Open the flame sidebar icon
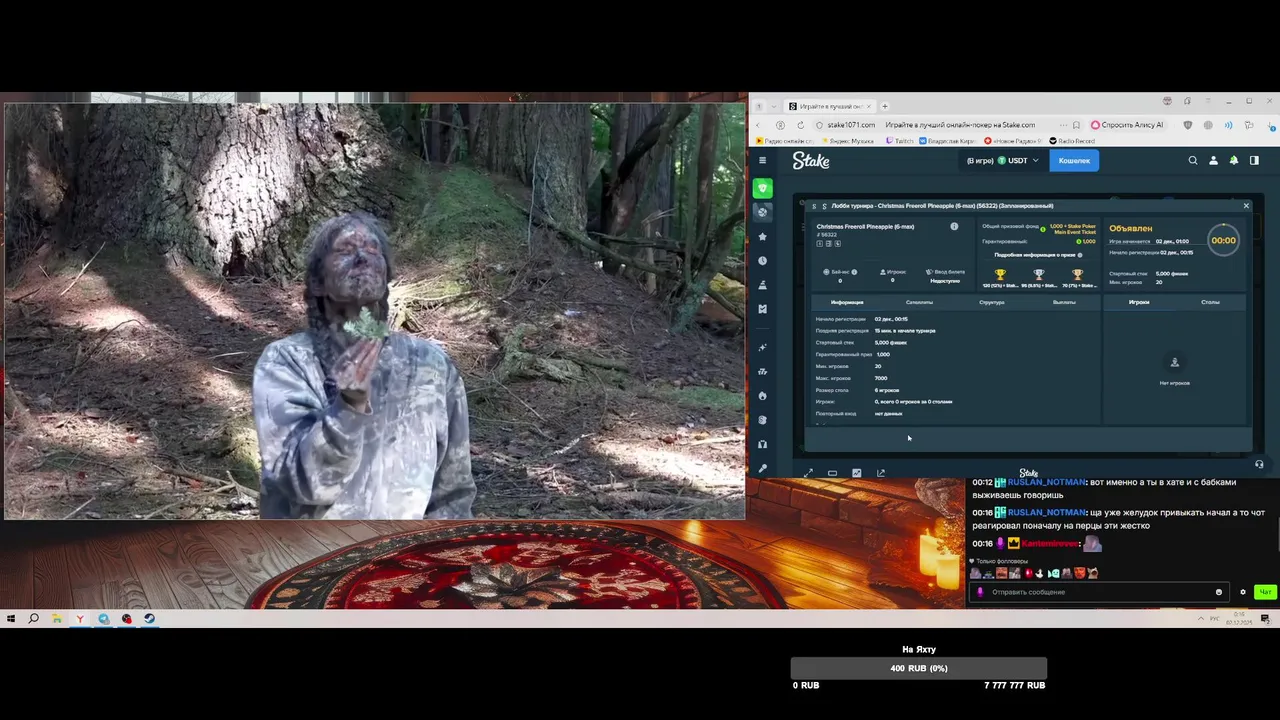The width and height of the screenshot is (1280, 720). (x=763, y=395)
